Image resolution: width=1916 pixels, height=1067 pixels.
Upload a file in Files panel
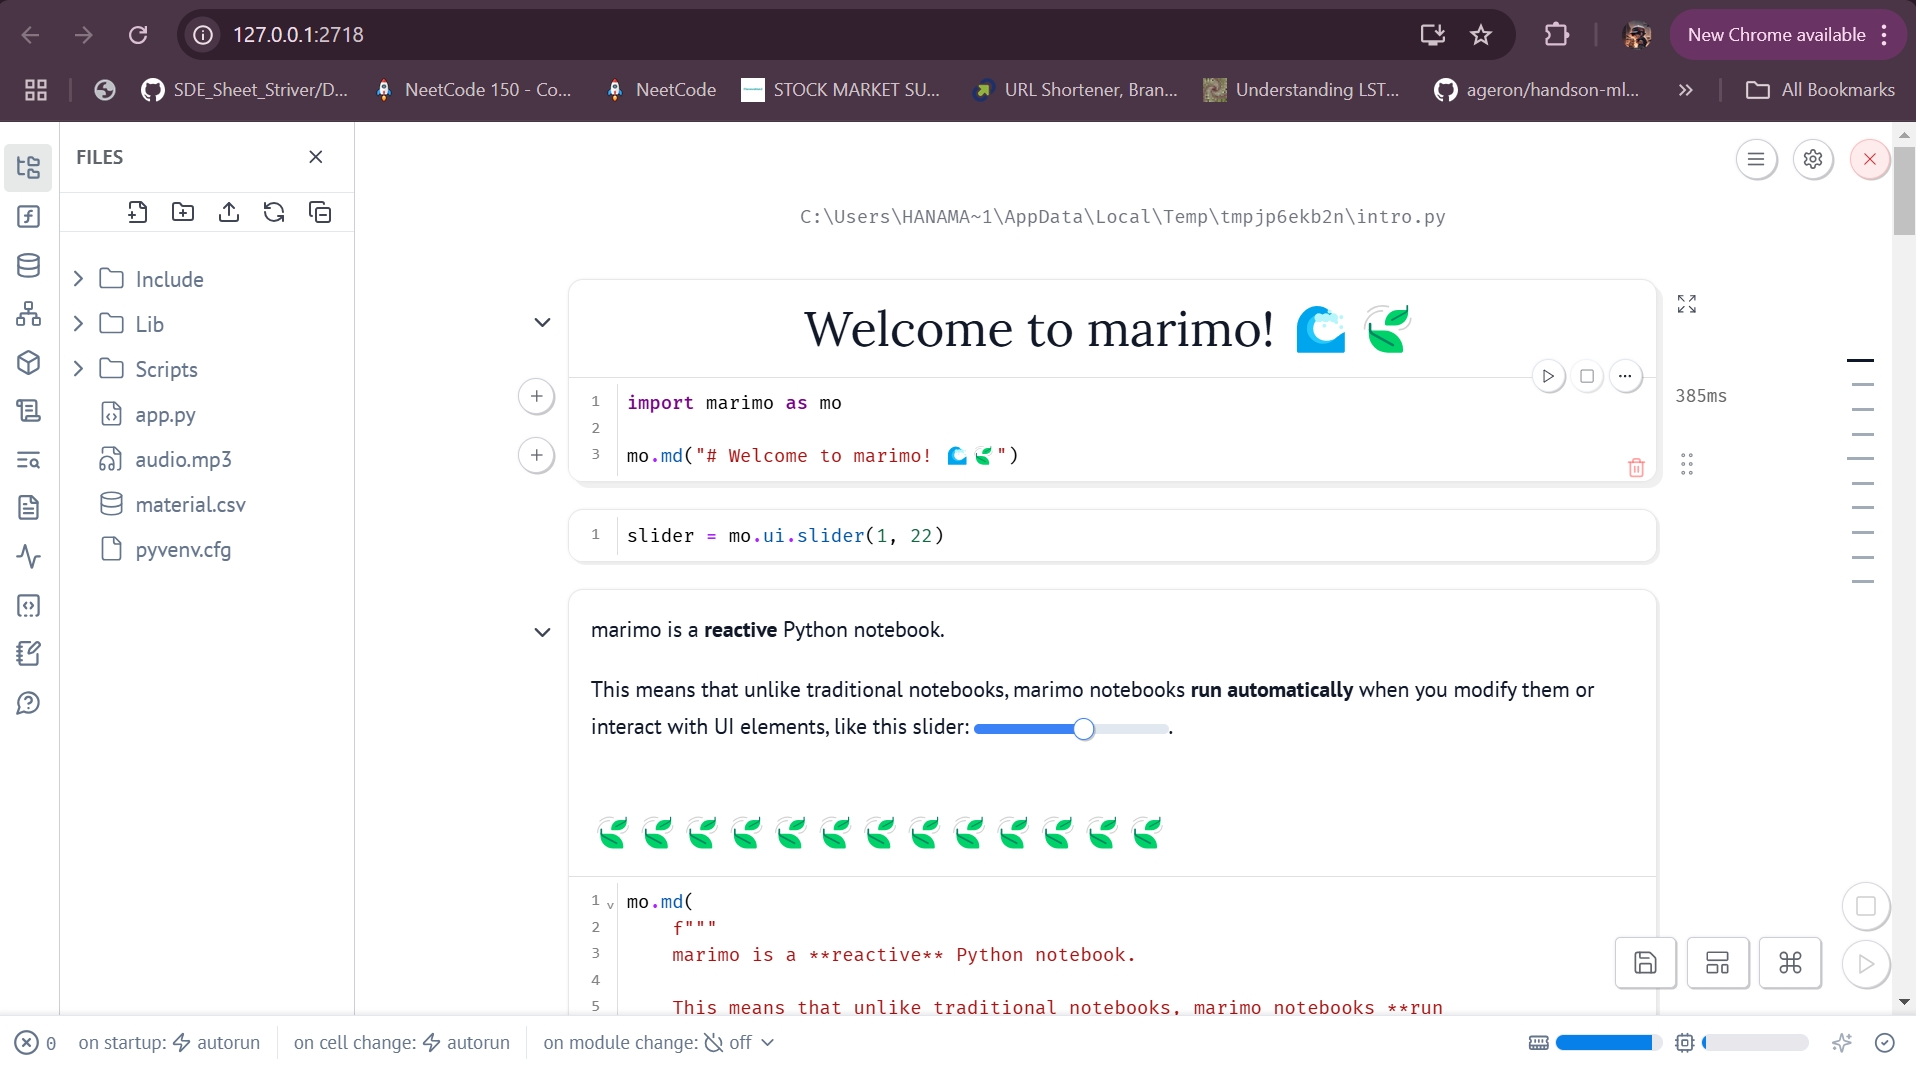pos(229,212)
